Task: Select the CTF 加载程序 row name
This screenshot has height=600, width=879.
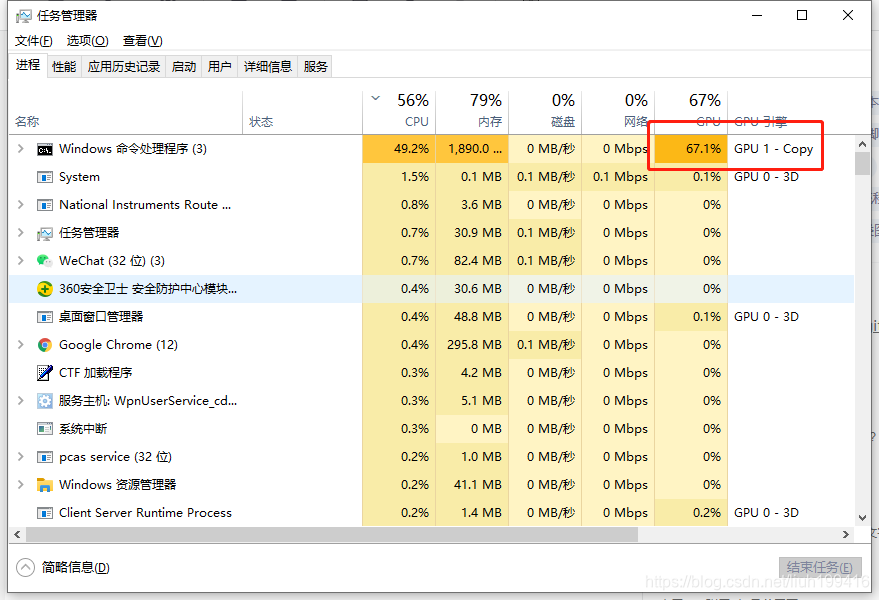Action: click(x=96, y=373)
